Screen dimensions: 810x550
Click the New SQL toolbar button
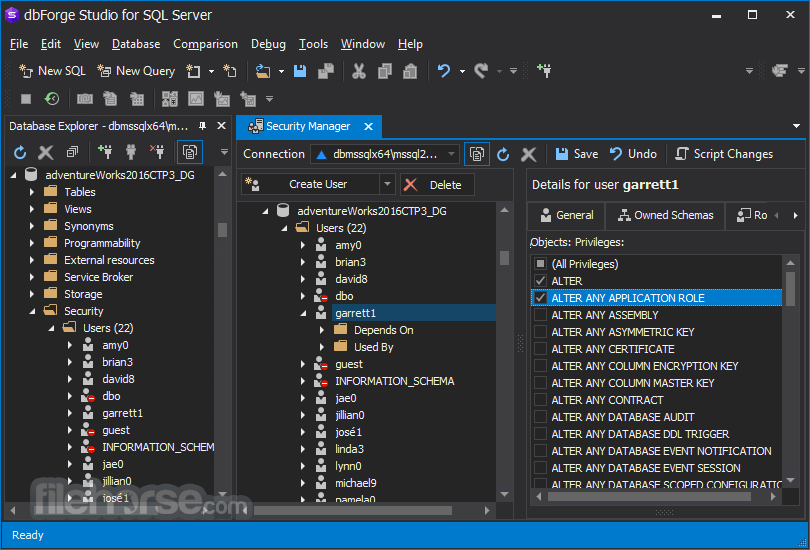52,71
